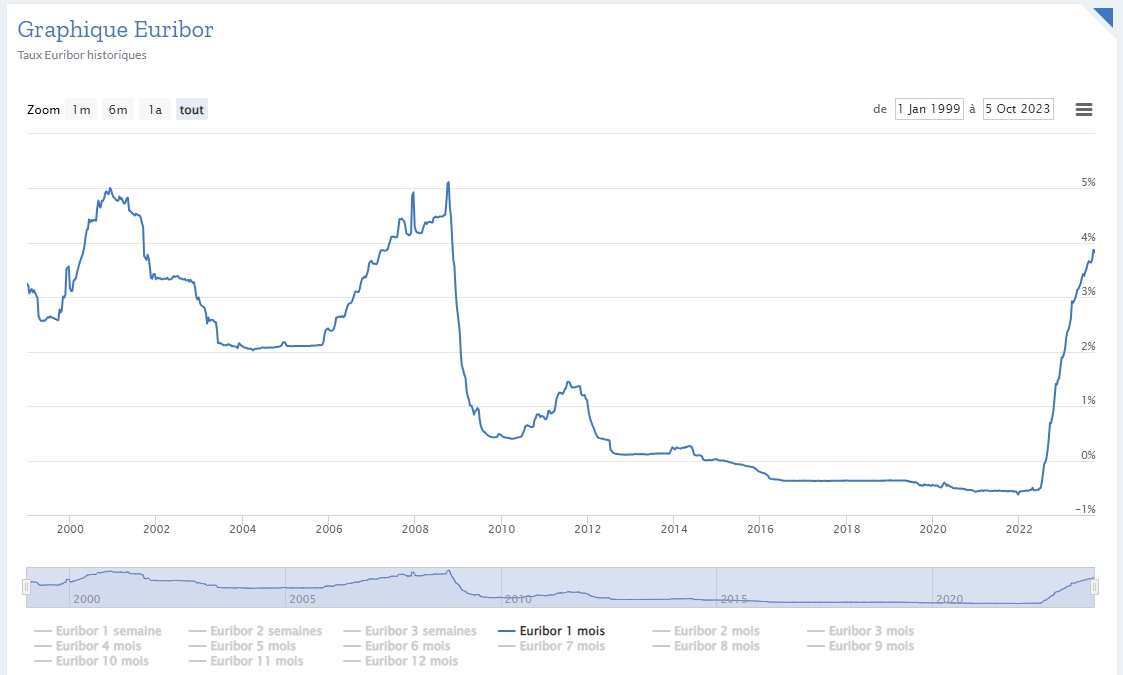The image size is (1123, 675).
Task: Click the Graphique Euribor title
Action: tap(115, 30)
